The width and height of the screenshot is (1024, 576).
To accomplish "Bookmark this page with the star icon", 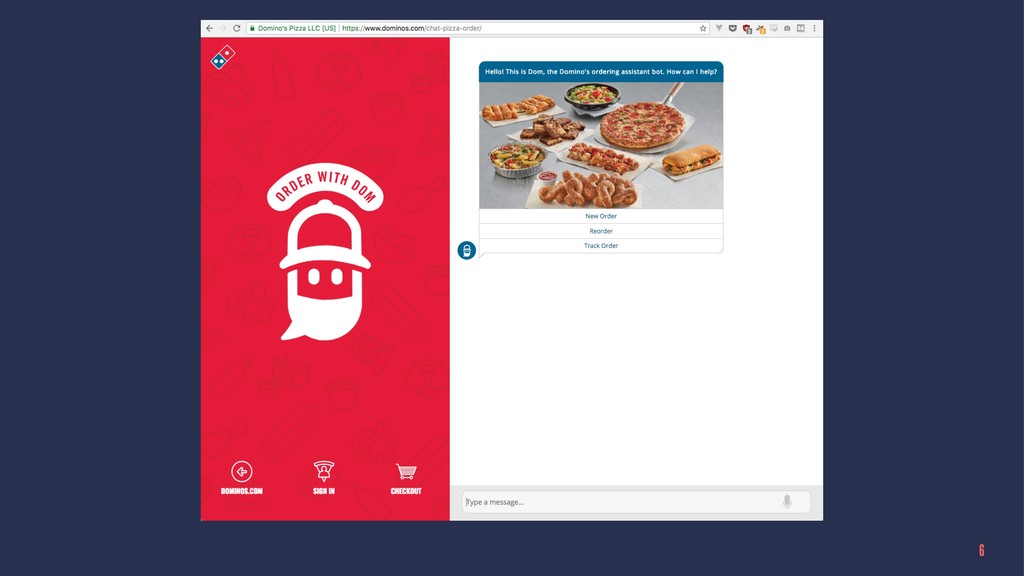I will [x=703, y=28].
